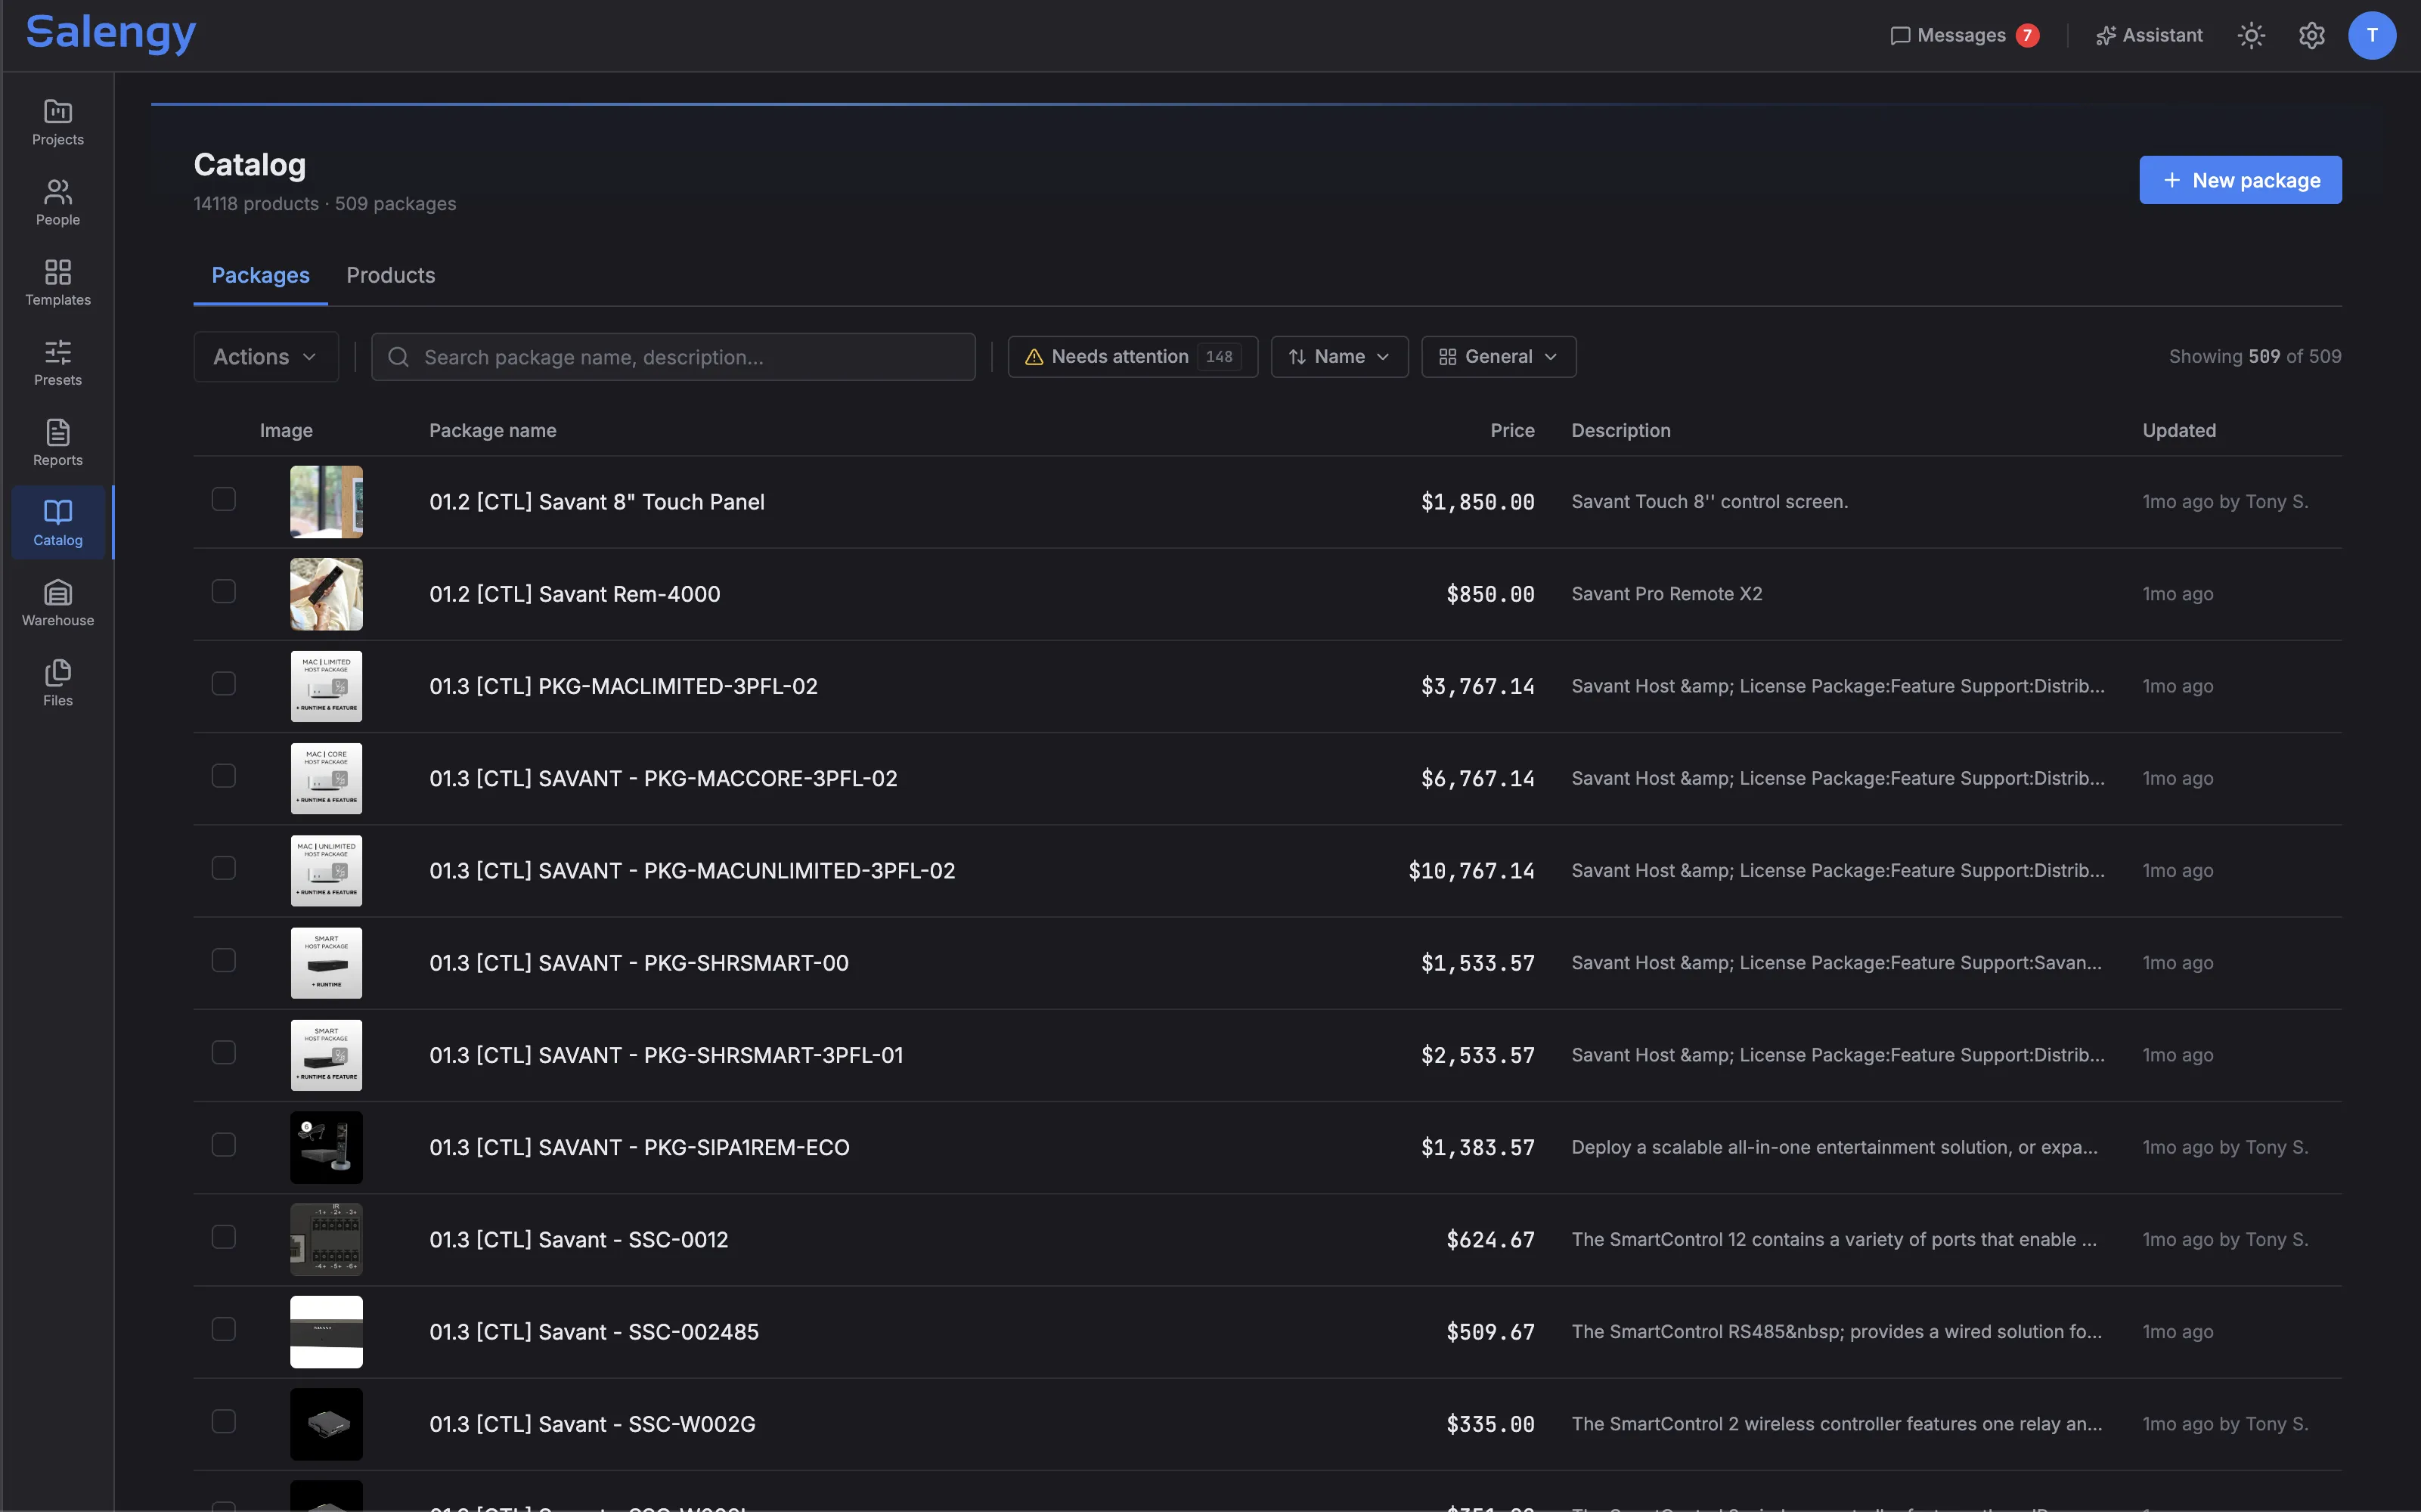Click the $1,850.00 price cell

pos(1477,502)
